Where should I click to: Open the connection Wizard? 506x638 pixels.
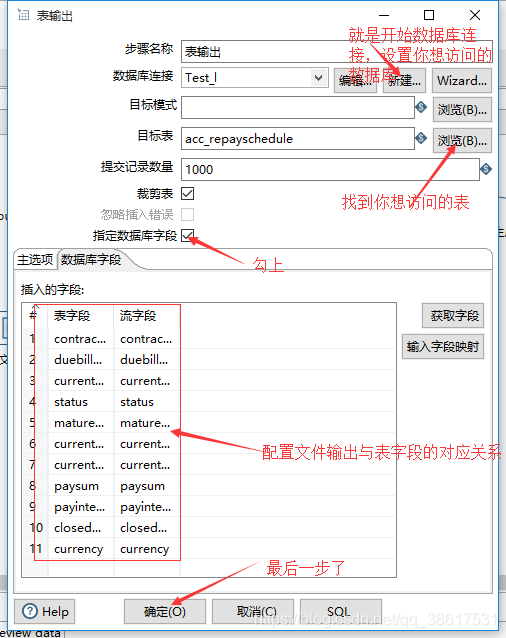pyautogui.click(x=462, y=81)
